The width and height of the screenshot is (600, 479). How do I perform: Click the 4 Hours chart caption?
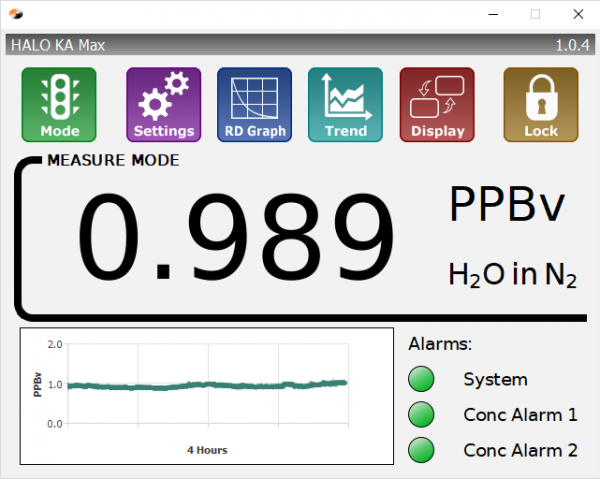207,450
